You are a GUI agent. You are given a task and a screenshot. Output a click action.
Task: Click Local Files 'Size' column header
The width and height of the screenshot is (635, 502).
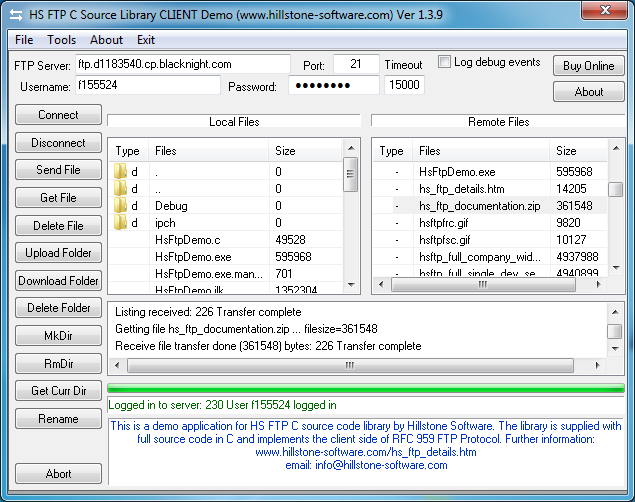point(306,151)
